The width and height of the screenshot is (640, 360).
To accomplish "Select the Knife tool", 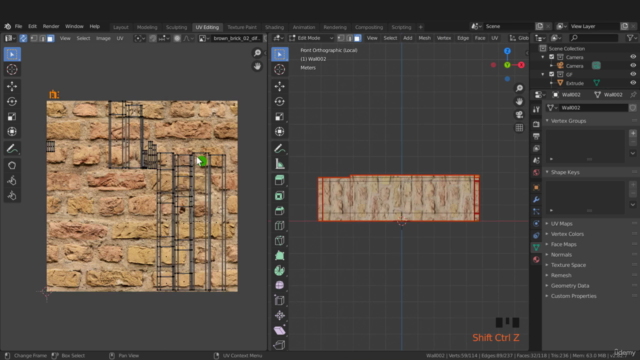I will click(x=280, y=240).
